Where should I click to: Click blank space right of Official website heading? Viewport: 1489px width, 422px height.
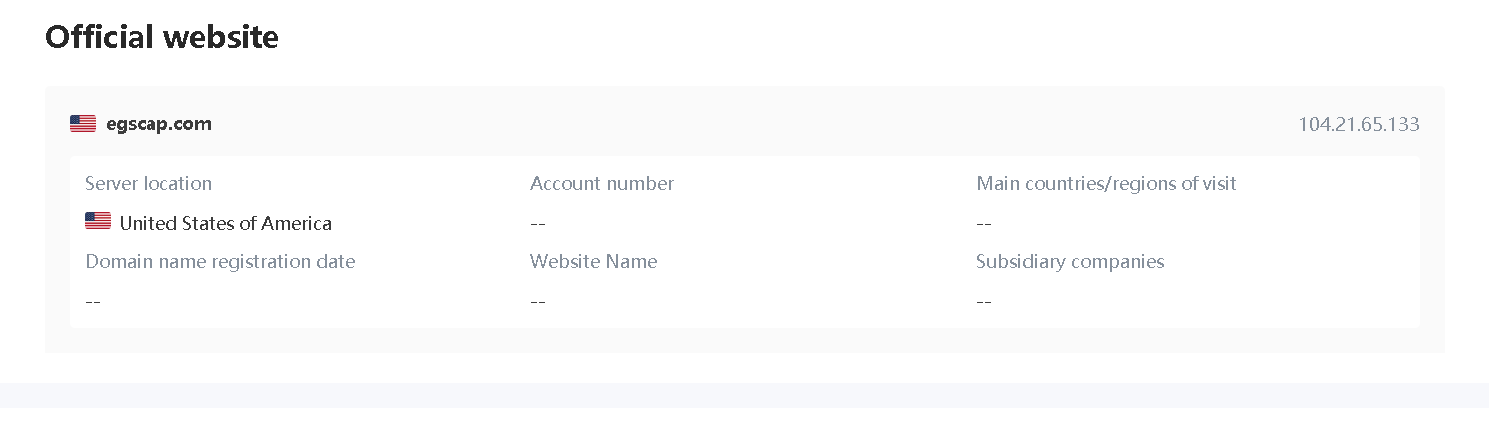[800, 37]
